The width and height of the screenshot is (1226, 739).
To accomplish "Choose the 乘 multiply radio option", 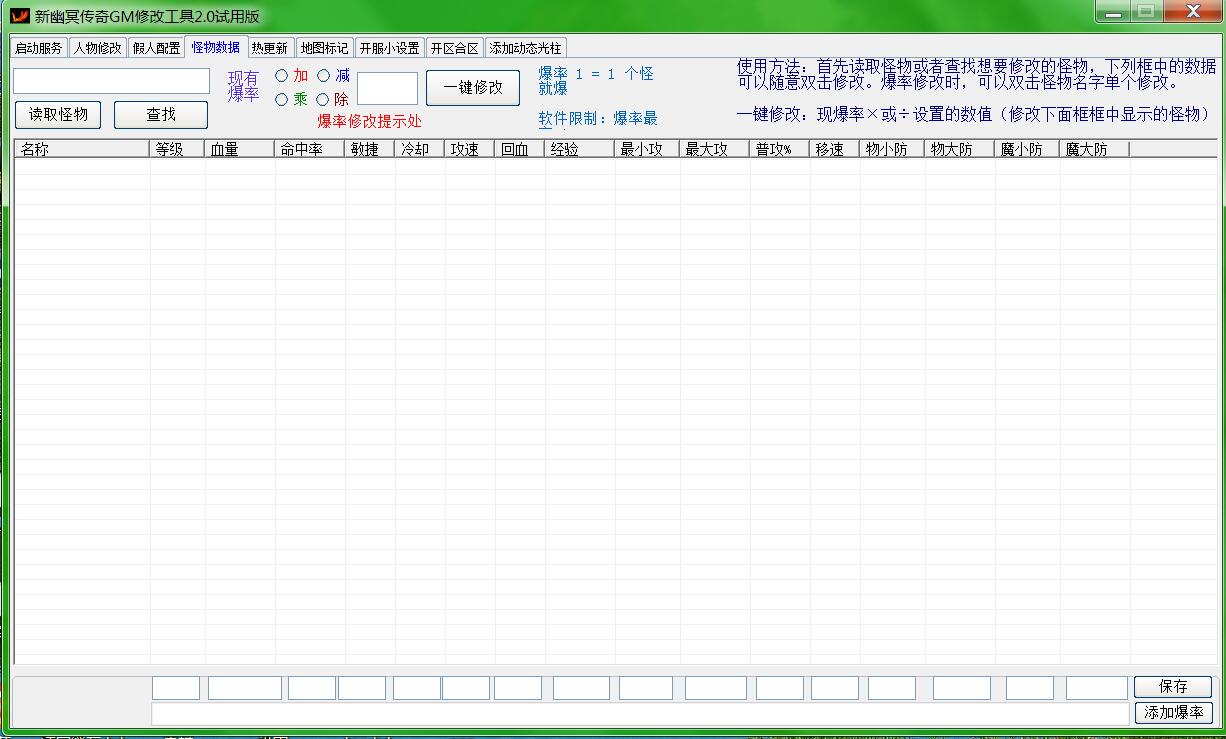I will click(282, 100).
